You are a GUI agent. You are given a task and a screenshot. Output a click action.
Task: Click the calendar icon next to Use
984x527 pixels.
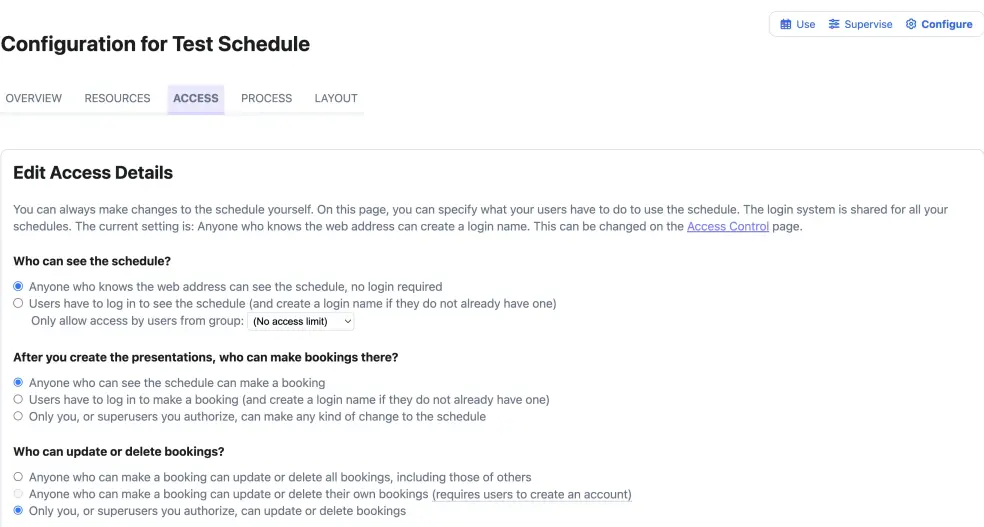[x=785, y=24]
